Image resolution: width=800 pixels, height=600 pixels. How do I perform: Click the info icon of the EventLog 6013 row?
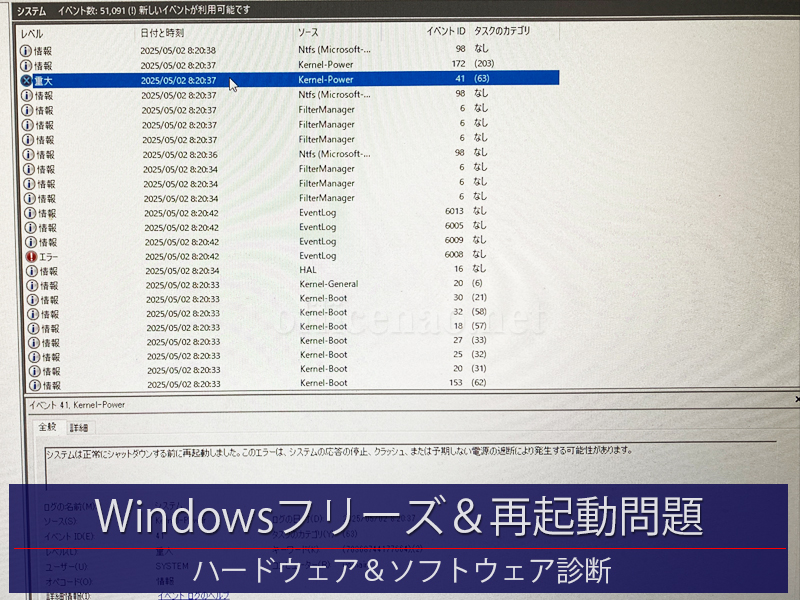tap(31, 213)
